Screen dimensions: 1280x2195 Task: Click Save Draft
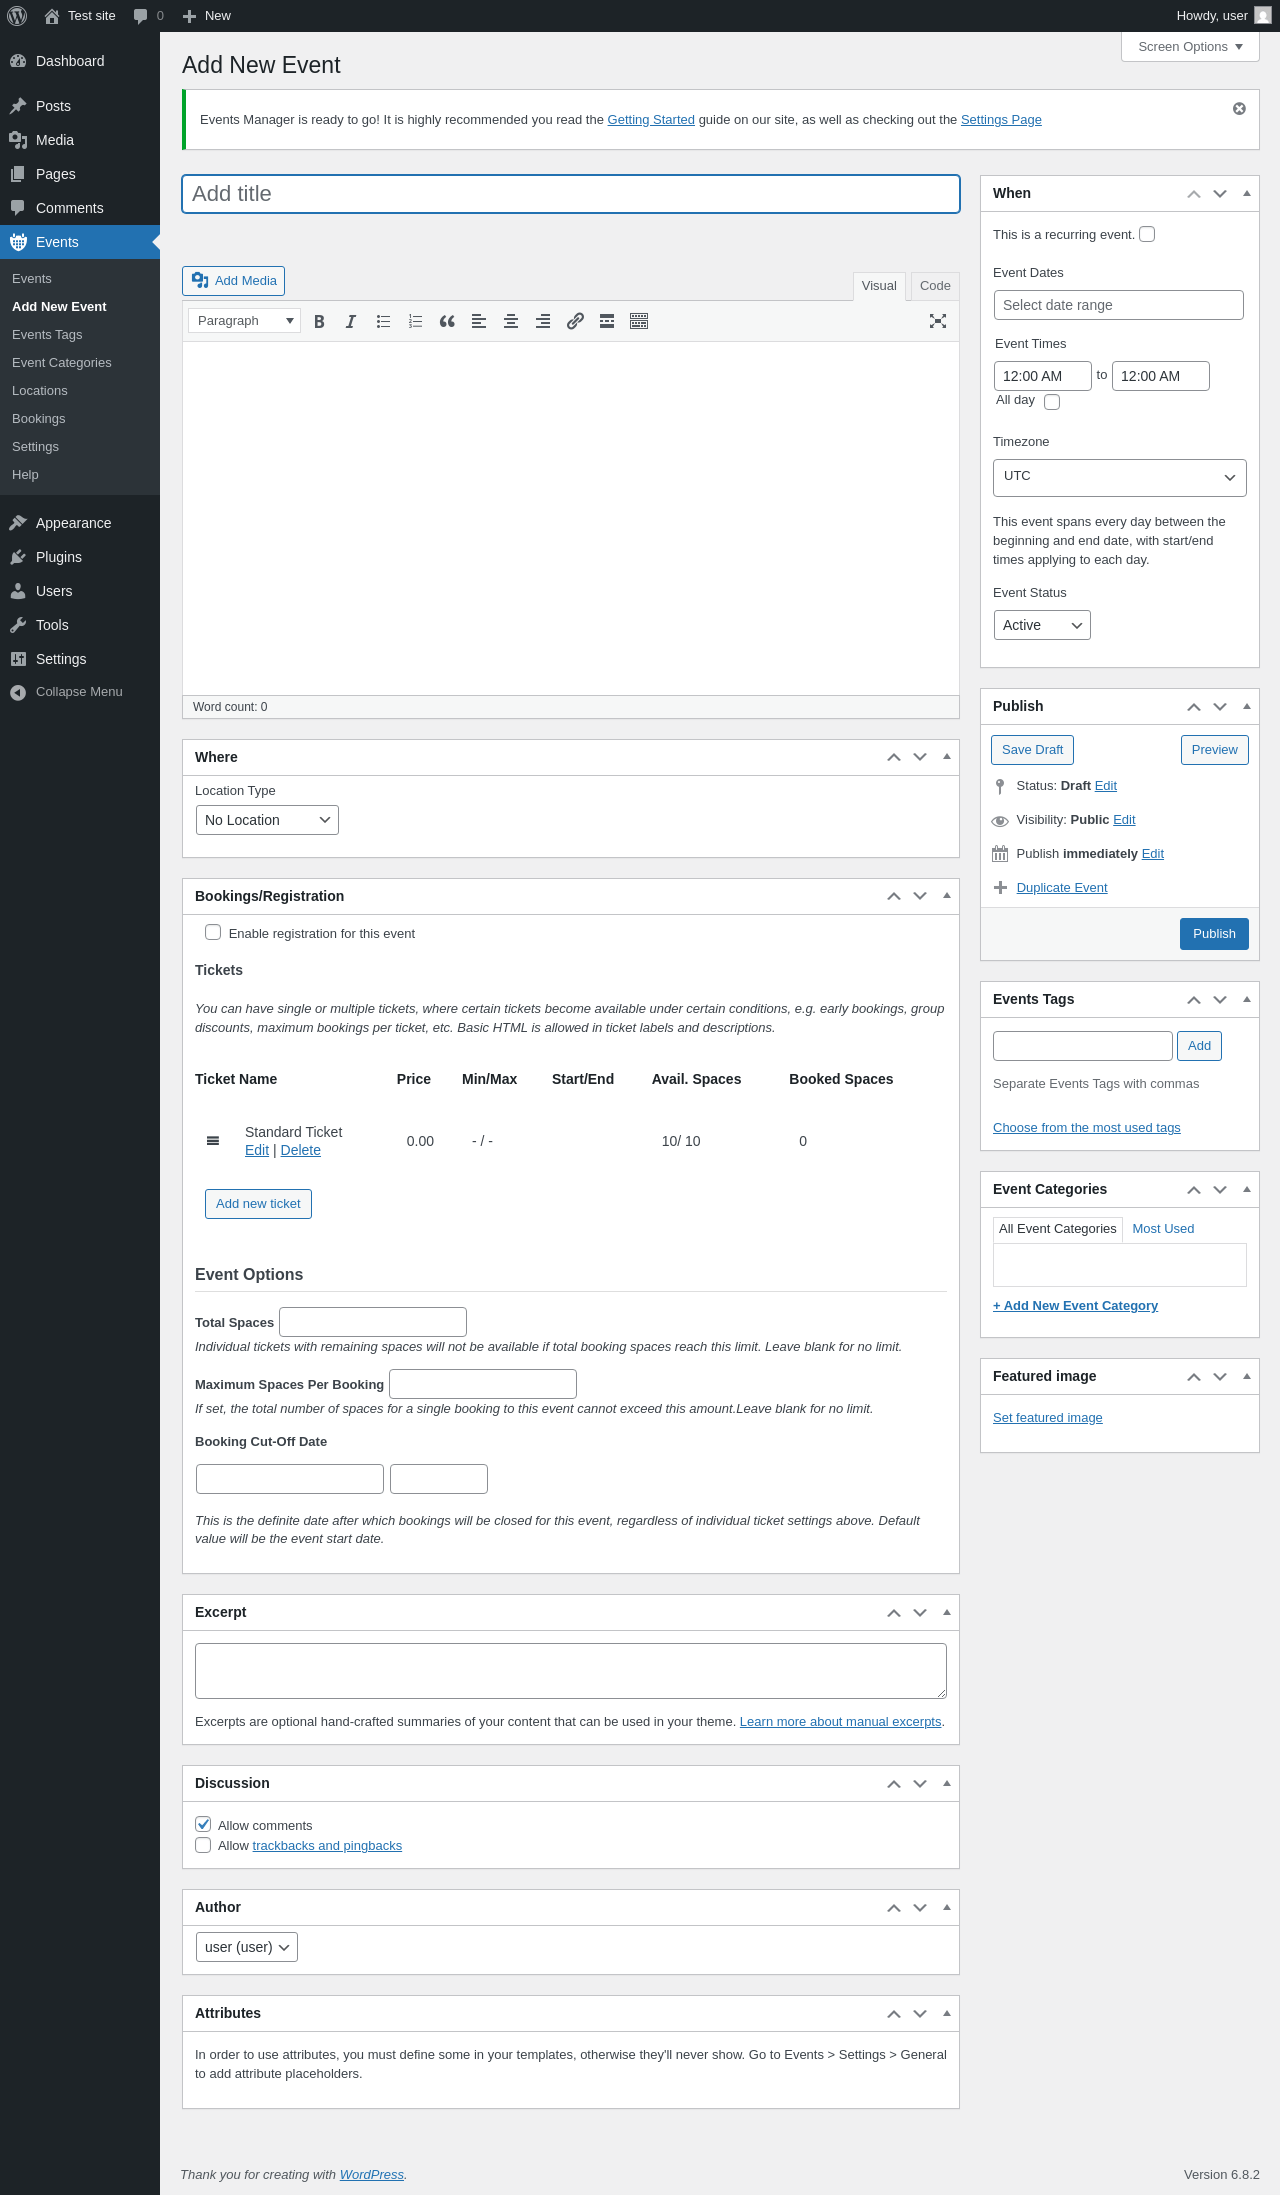[x=1032, y=750]
